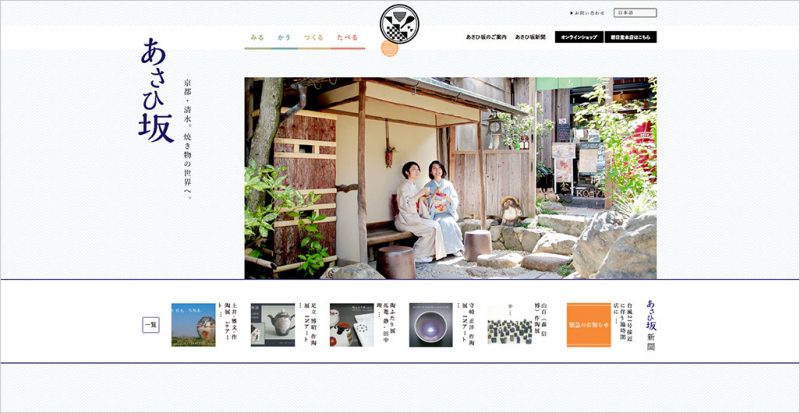Click the お問い合わせ contact link
800x413 pixels.
(589, 13)
